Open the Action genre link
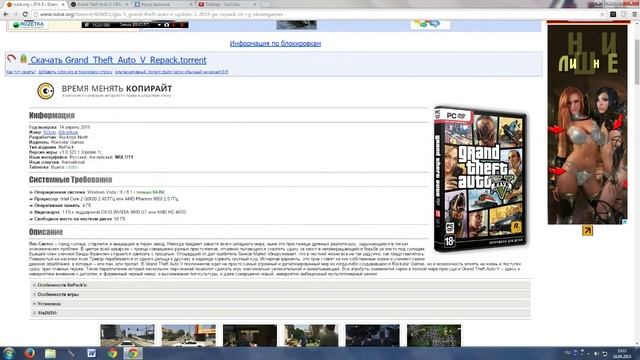 pos(49,132)
